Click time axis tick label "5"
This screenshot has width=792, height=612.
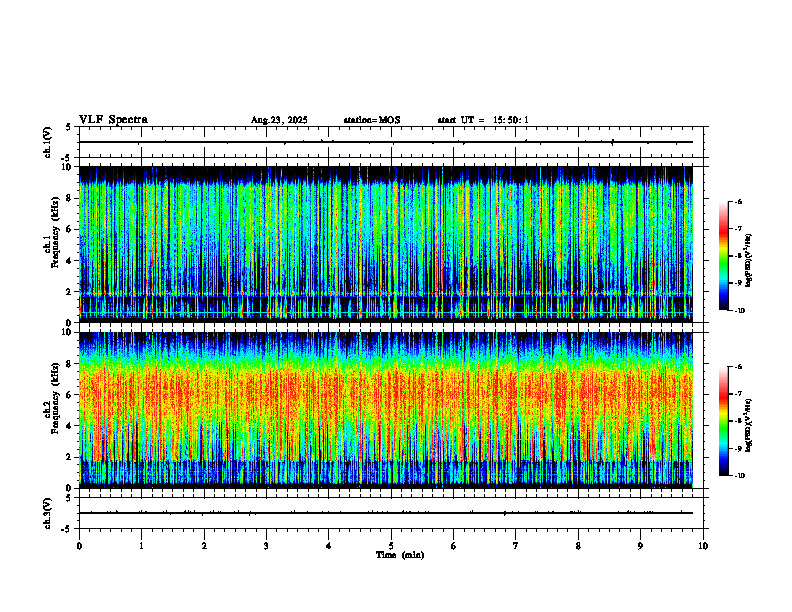coord(391,546)
